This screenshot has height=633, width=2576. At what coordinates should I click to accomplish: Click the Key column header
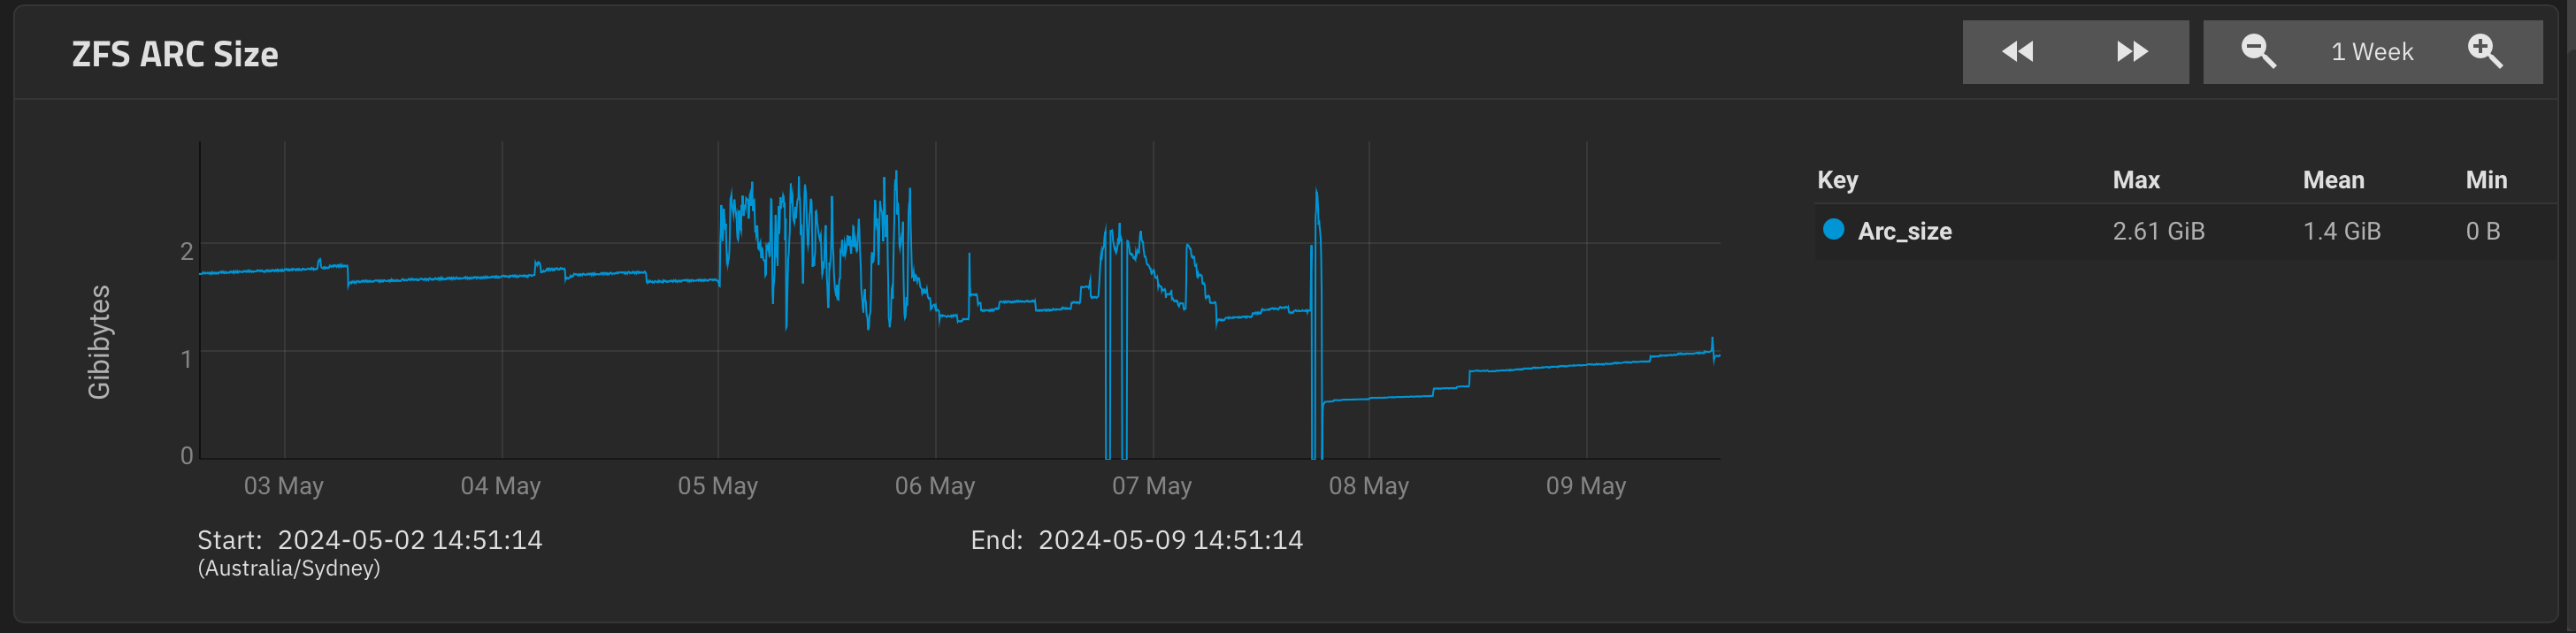coord(1837,180)
